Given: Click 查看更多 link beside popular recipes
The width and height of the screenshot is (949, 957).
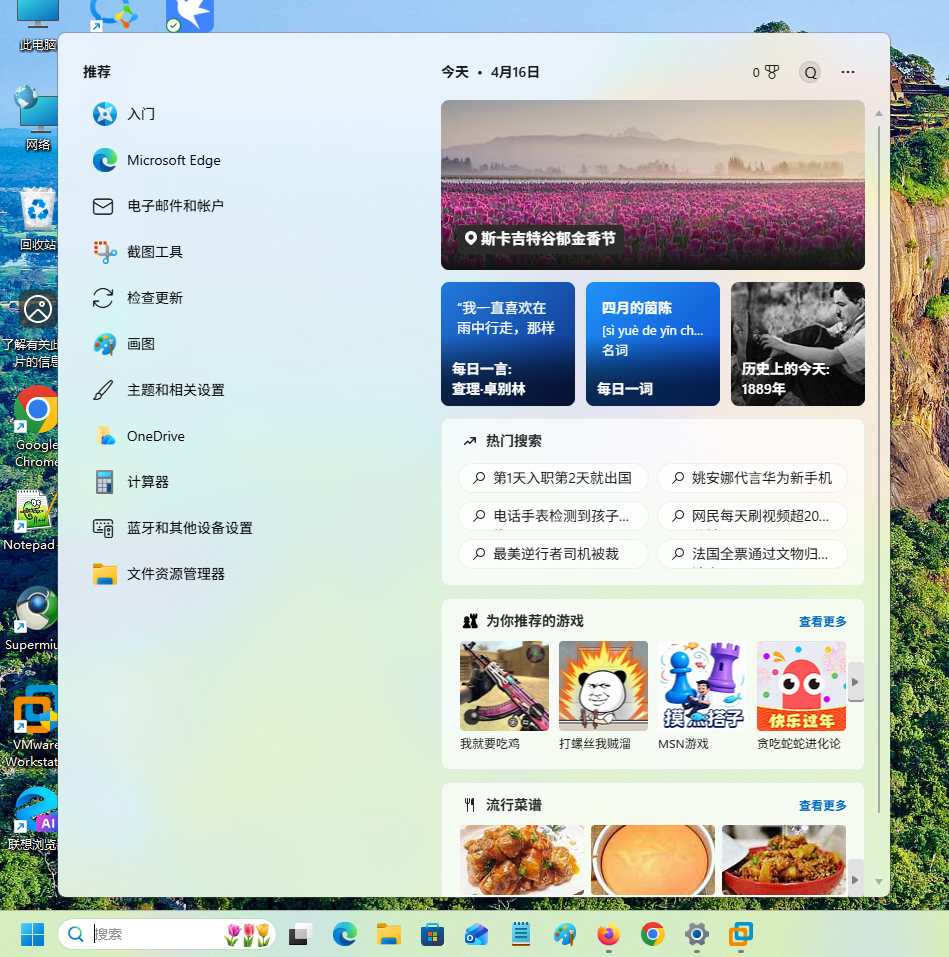Looking at the screenshot, I should point(822,806).
